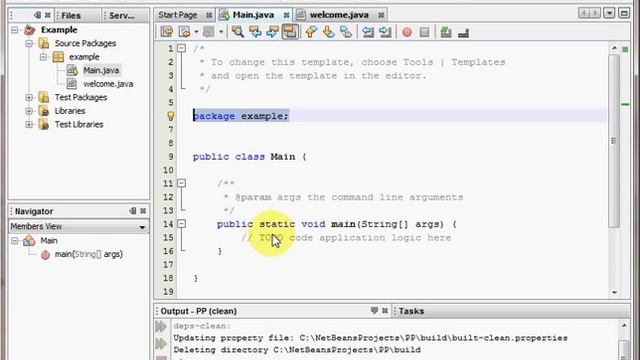Viewport: 640px width, 360px height.
Task: Select welcome.java in the project tree
Action: (x=108, y=84)
